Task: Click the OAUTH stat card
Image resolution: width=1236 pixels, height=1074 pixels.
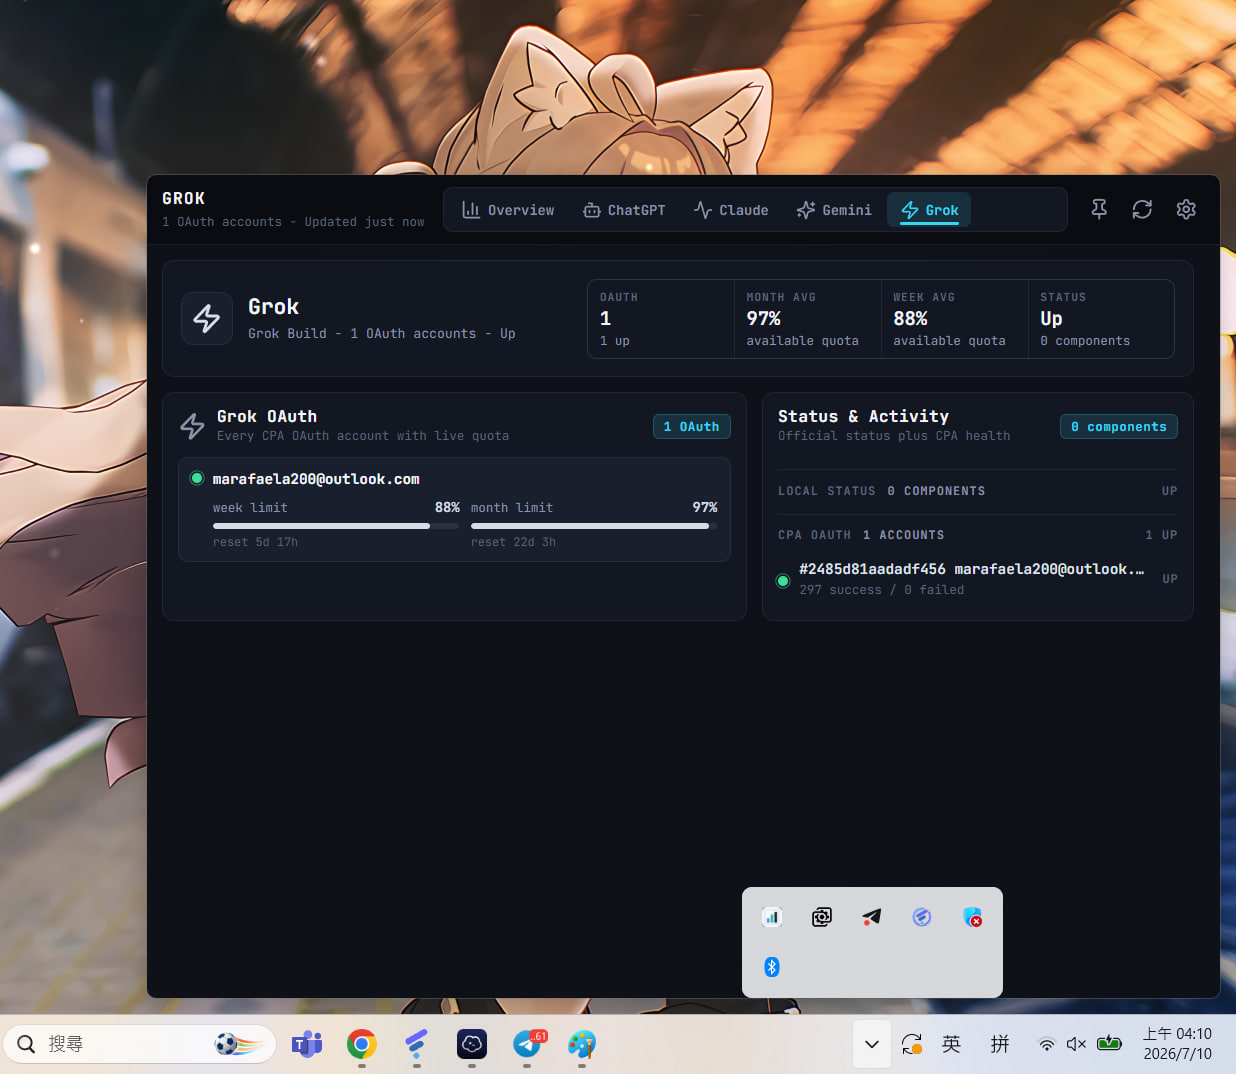Action: (x=661, y=319)
